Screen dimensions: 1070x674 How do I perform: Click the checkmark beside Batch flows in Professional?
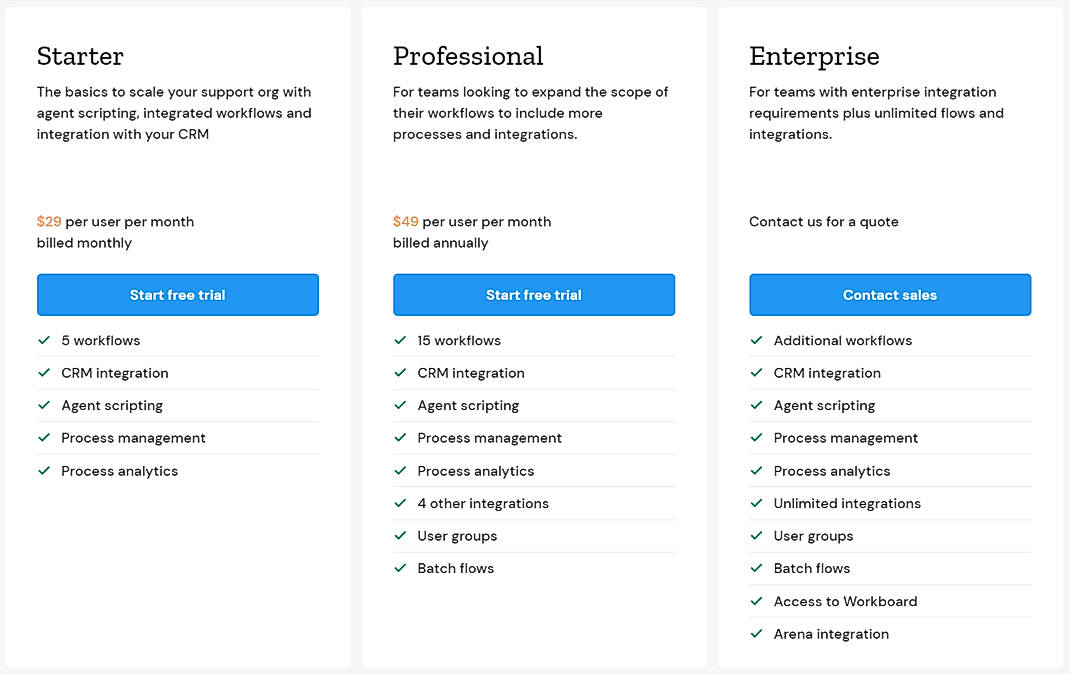pyautogui.click(x=400, y=568)
